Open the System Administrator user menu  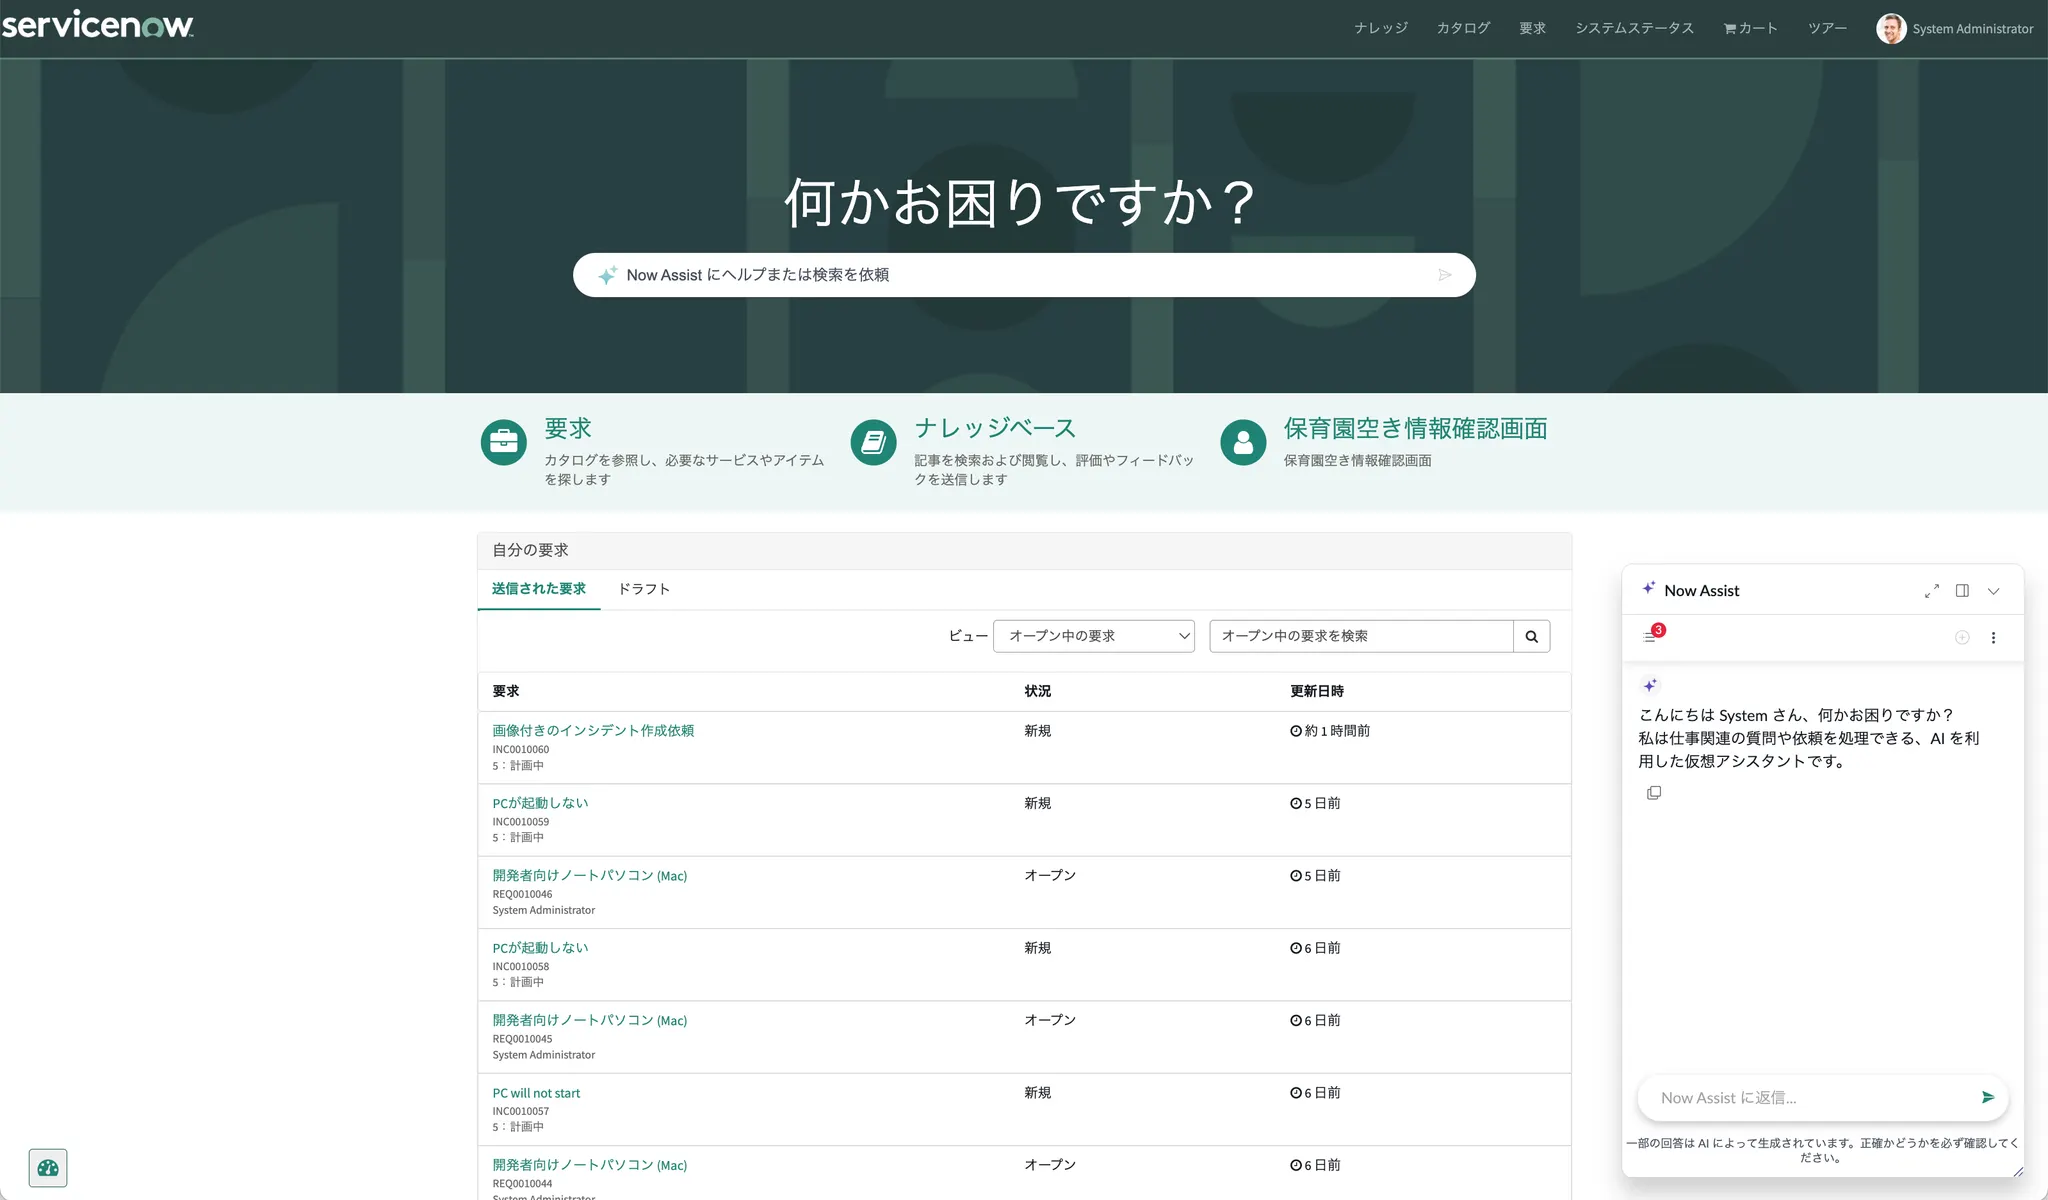point(1955,29)
